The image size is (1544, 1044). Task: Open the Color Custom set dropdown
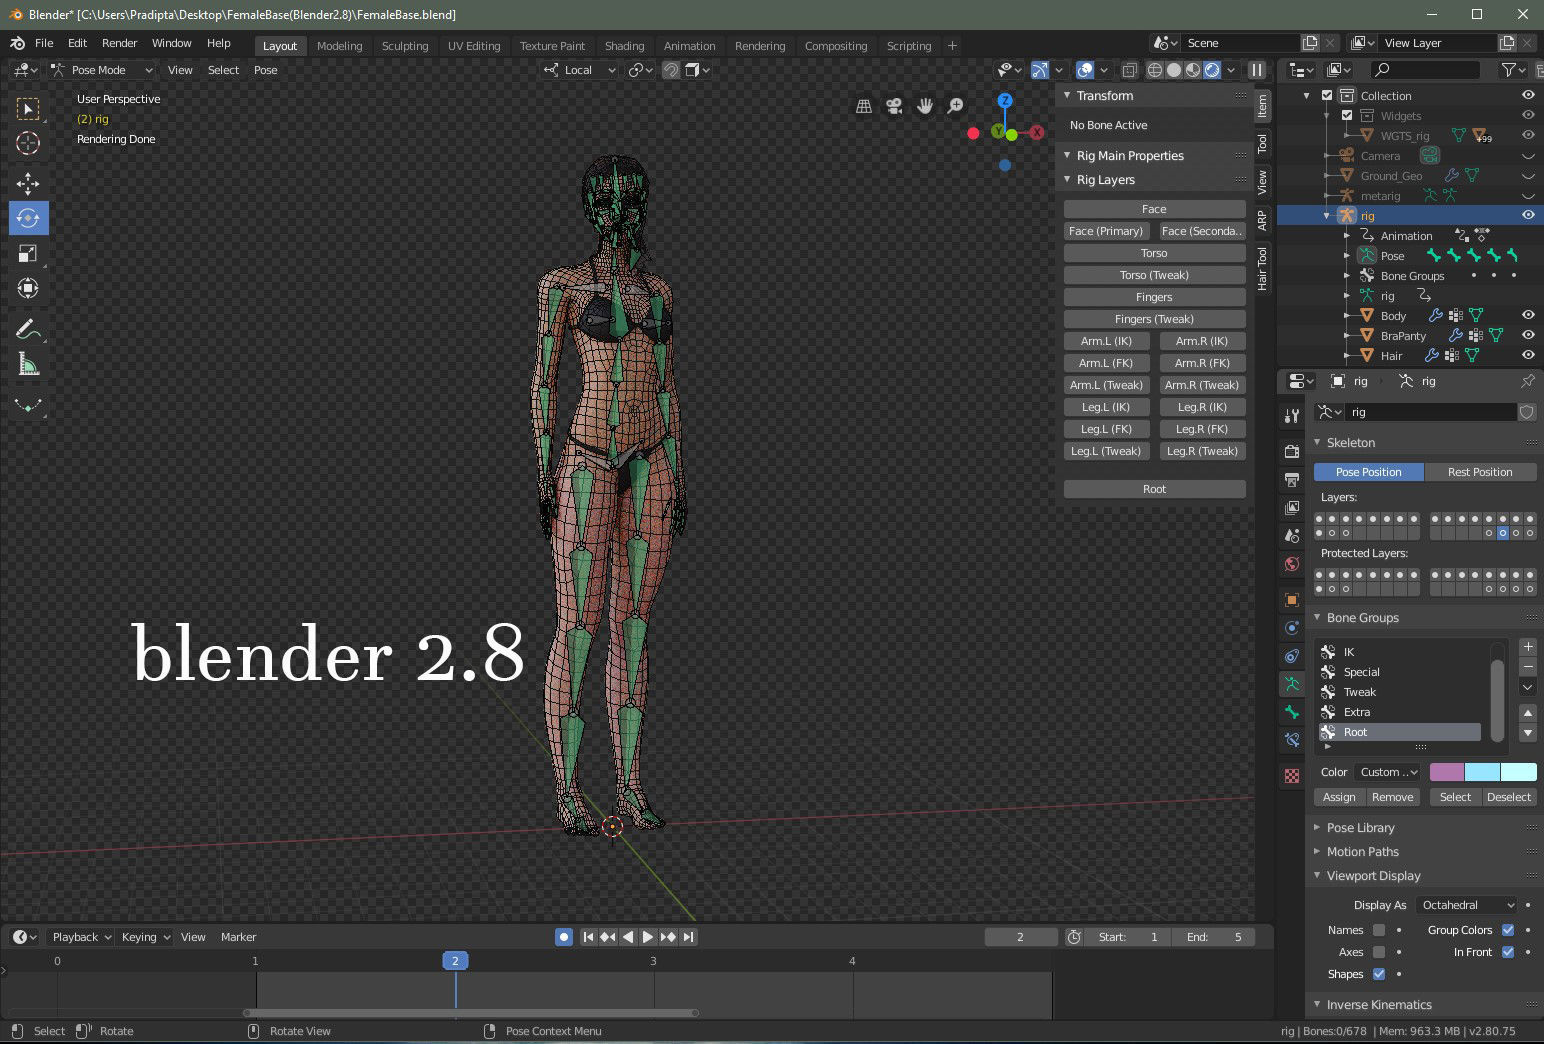click(x=1388, y=772)
